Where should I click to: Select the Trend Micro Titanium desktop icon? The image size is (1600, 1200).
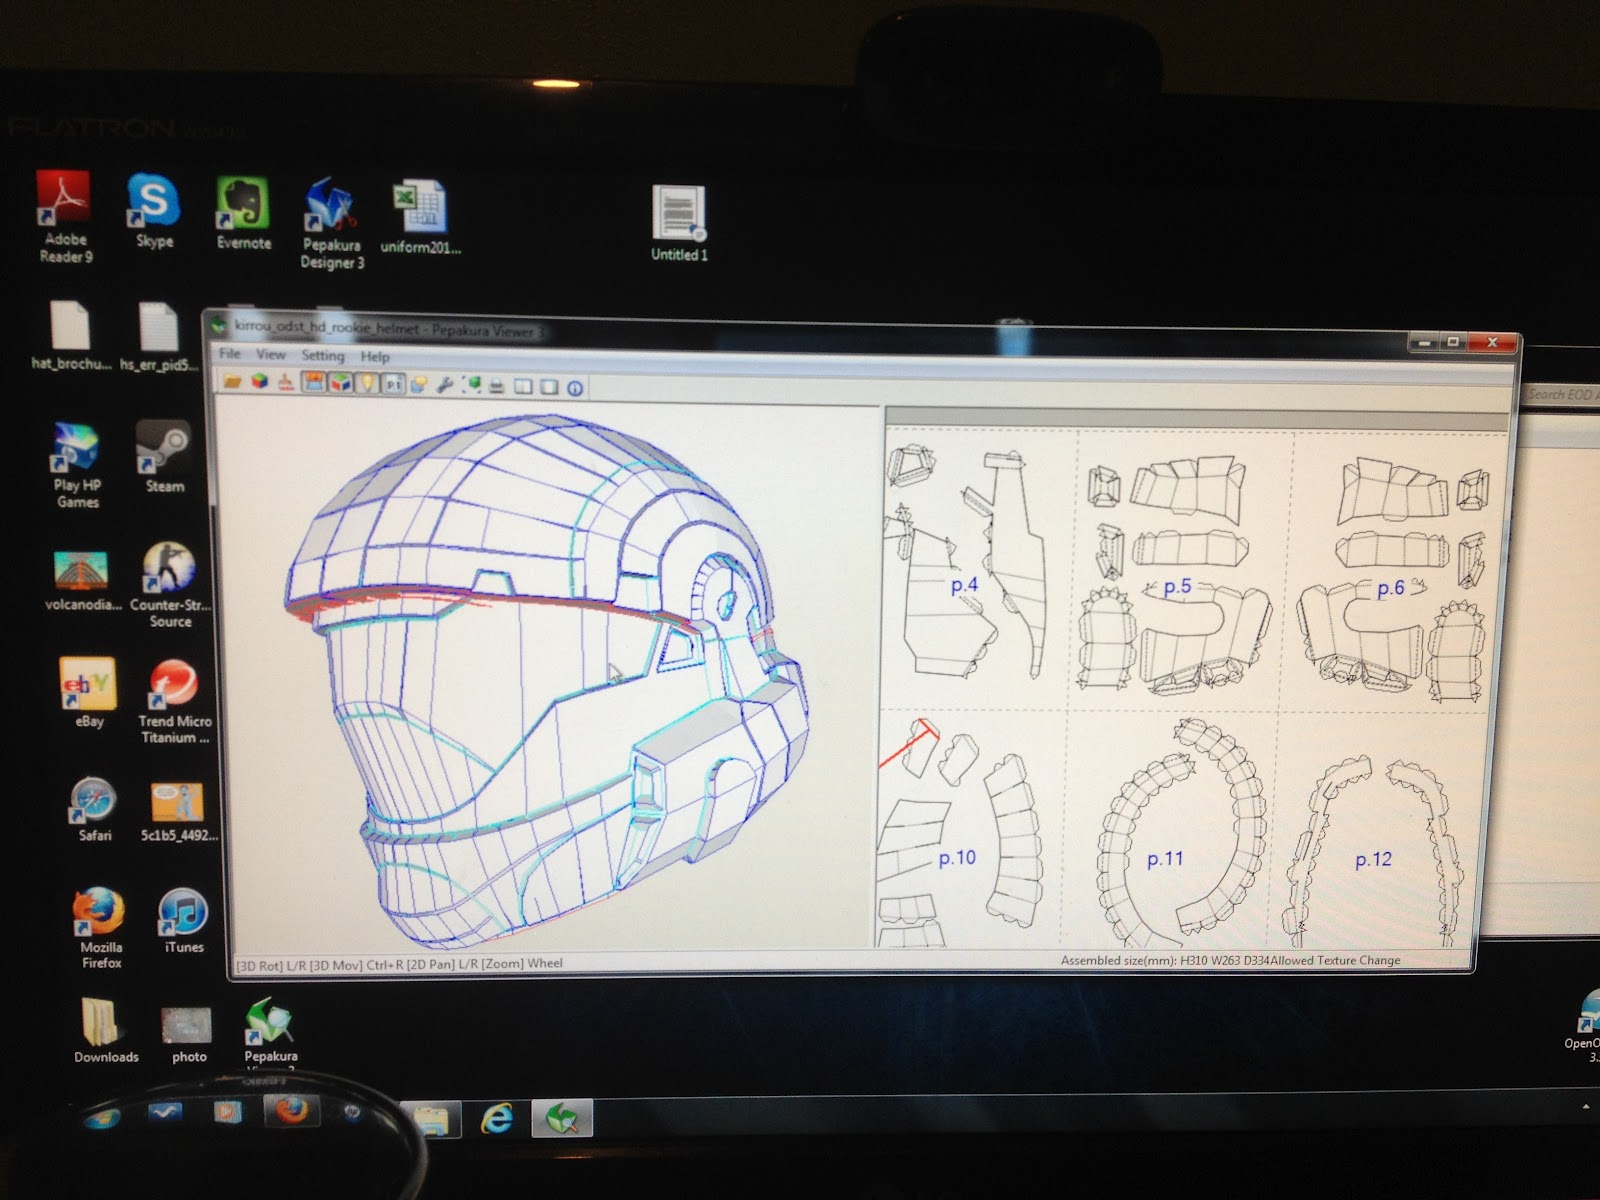tap(174, 701)
